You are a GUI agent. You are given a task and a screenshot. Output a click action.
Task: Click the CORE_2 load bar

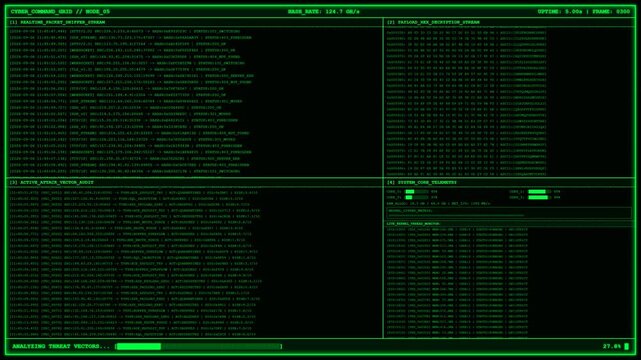(417, 197)
